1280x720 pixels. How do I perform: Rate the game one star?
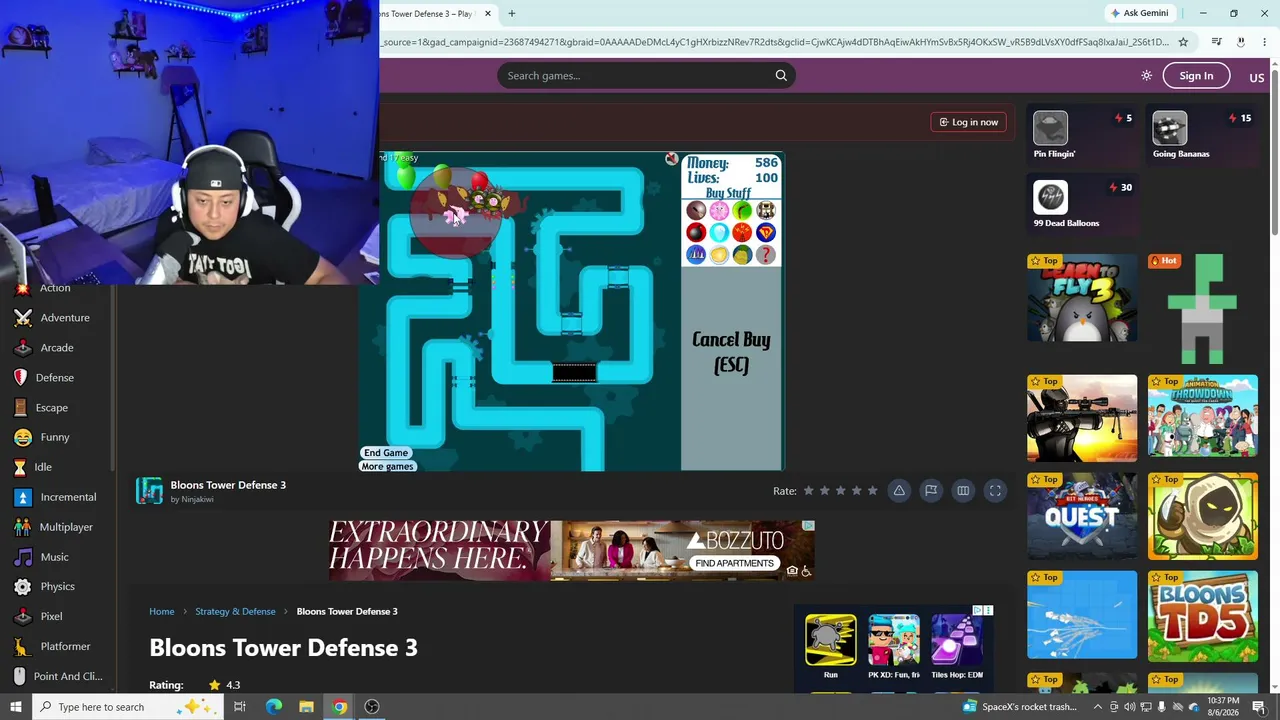coord(809,491)
